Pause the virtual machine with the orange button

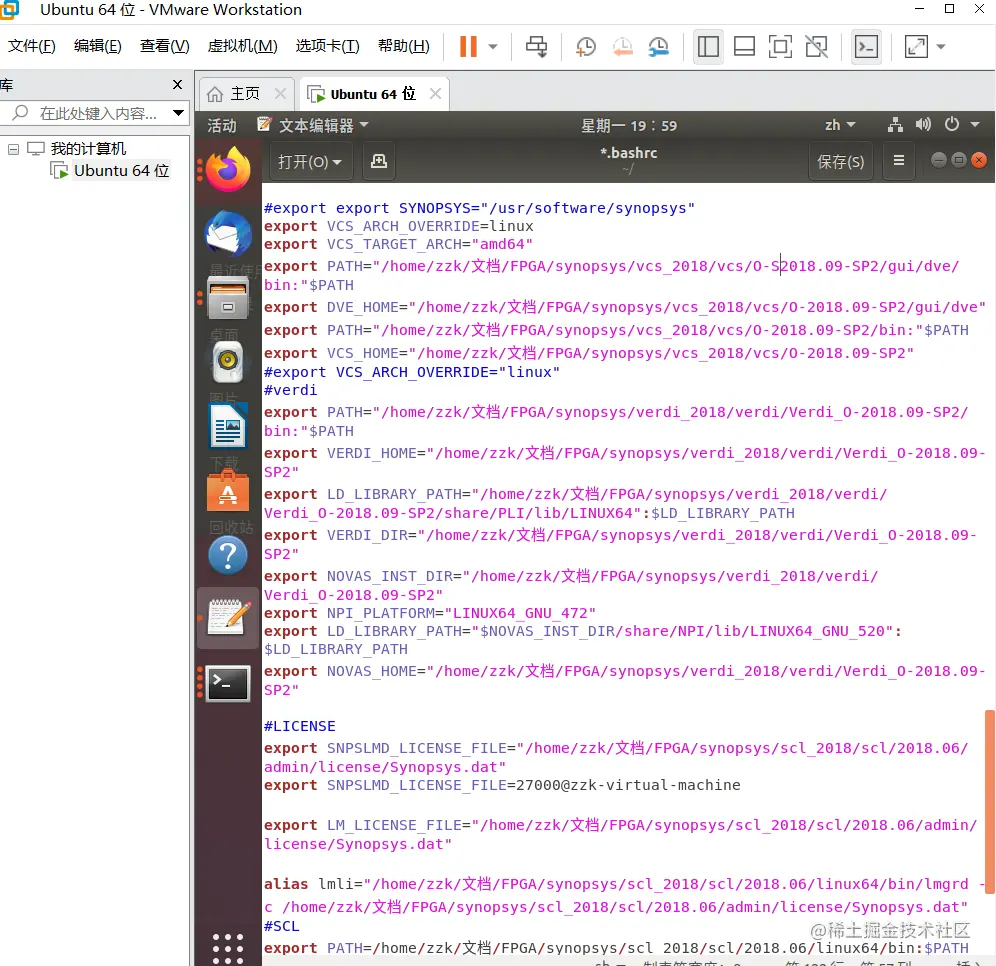[468, 46]
